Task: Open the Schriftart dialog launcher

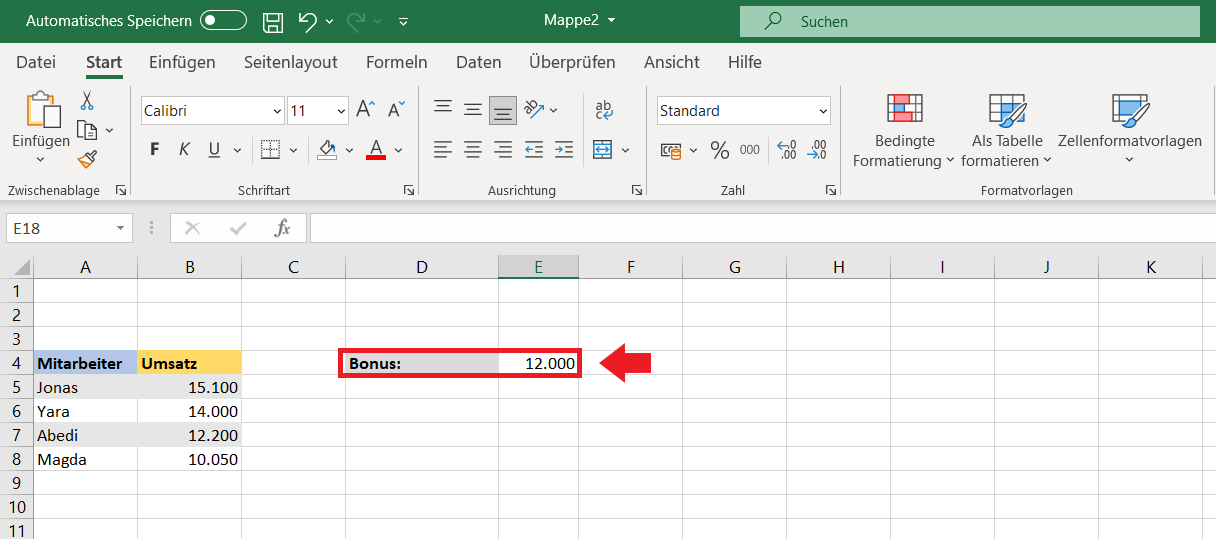Action: point(409,190)
